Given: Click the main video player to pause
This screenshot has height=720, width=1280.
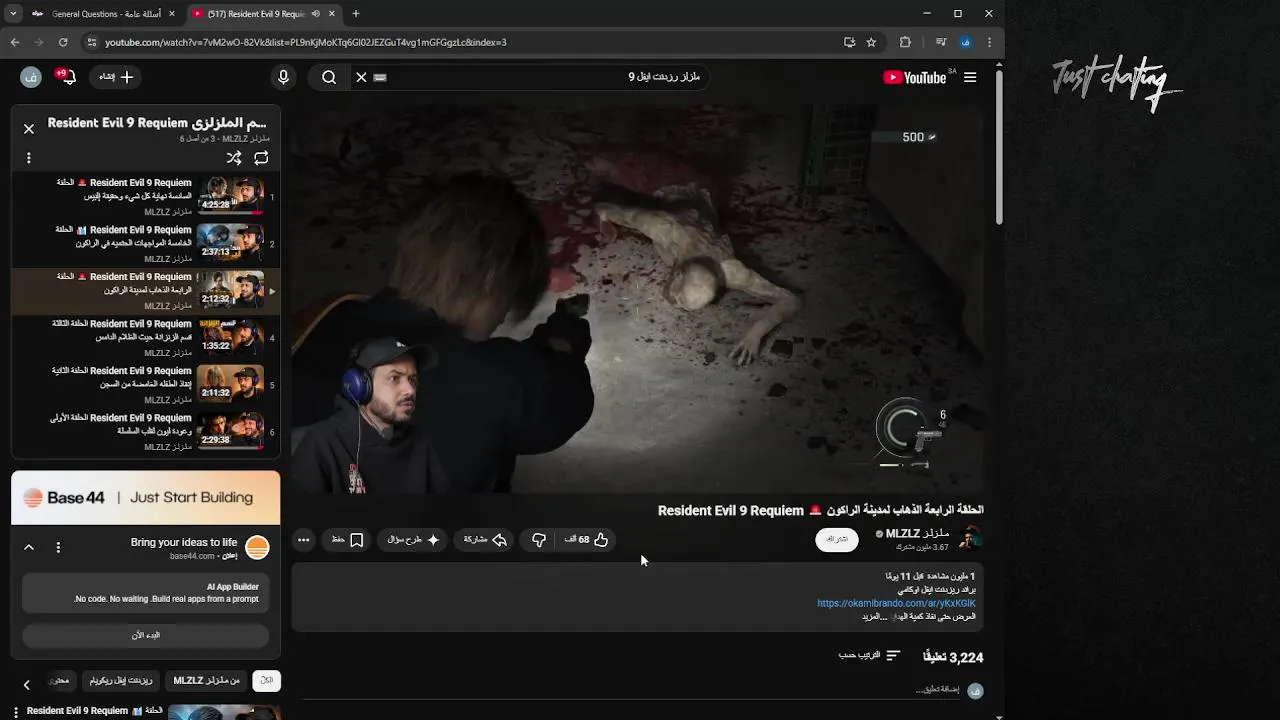Looking at the screenshot, I should (x=638, y=298).
